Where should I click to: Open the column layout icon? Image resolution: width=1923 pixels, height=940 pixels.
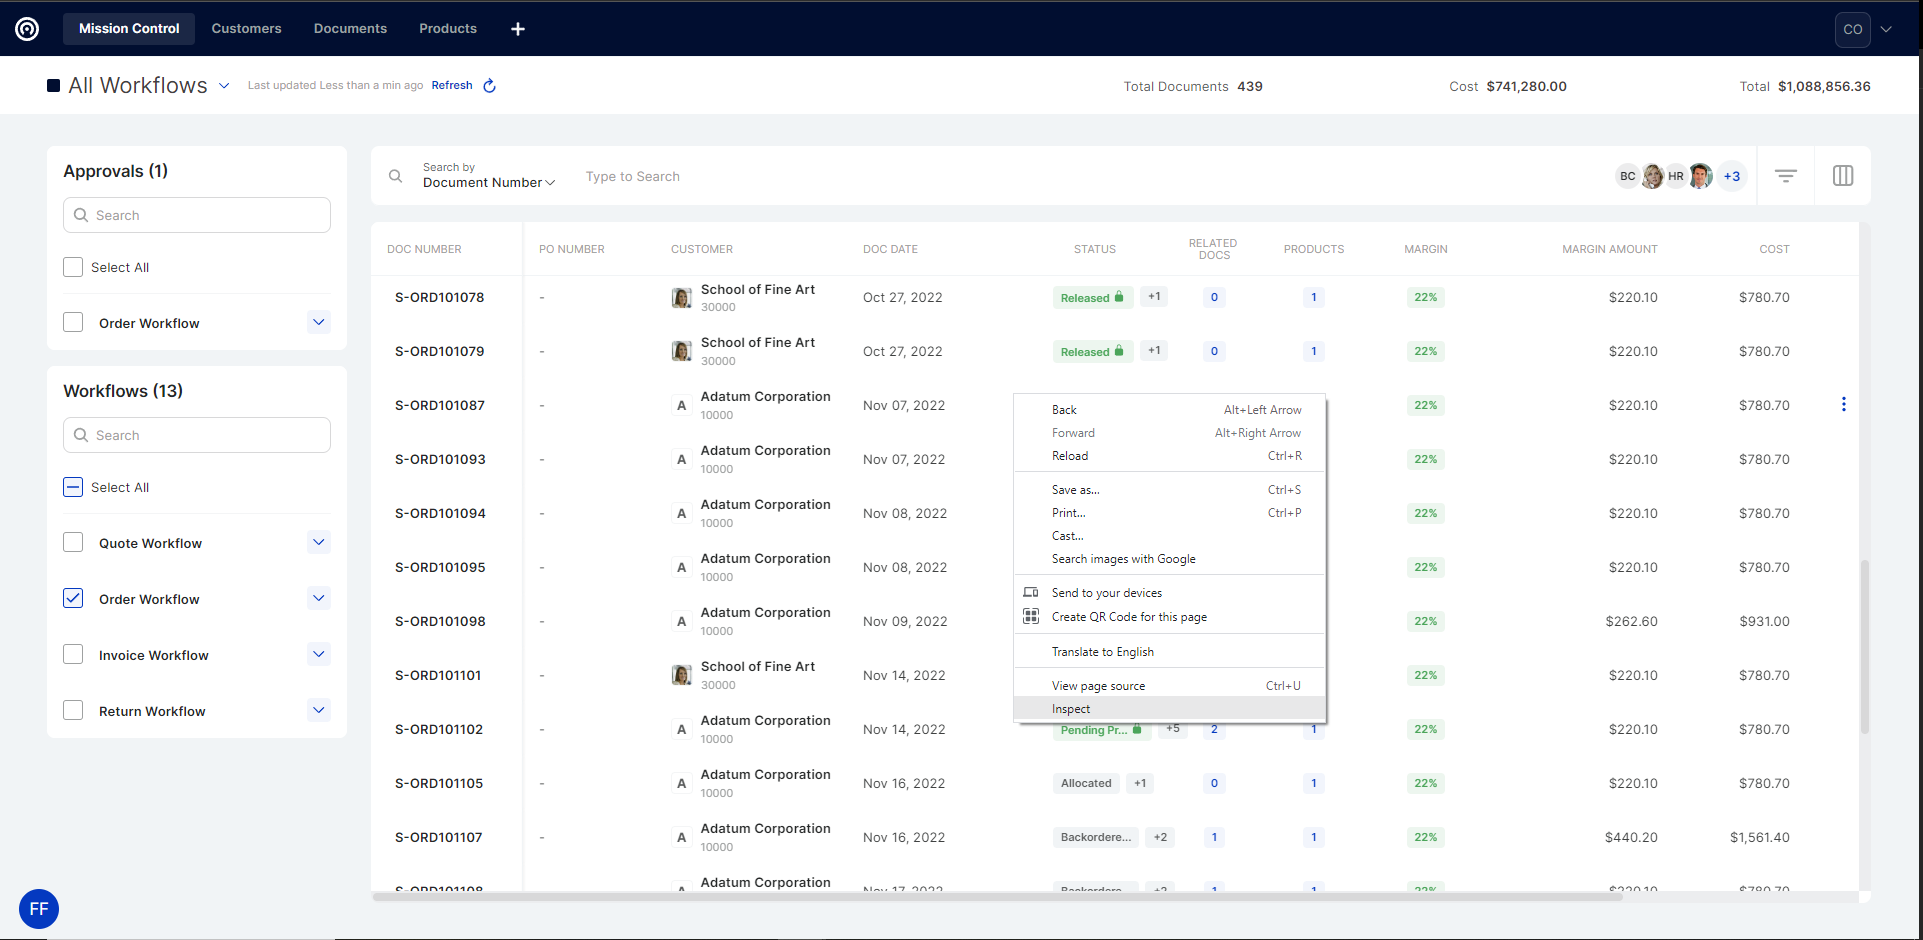click(x=1842, y=176)
